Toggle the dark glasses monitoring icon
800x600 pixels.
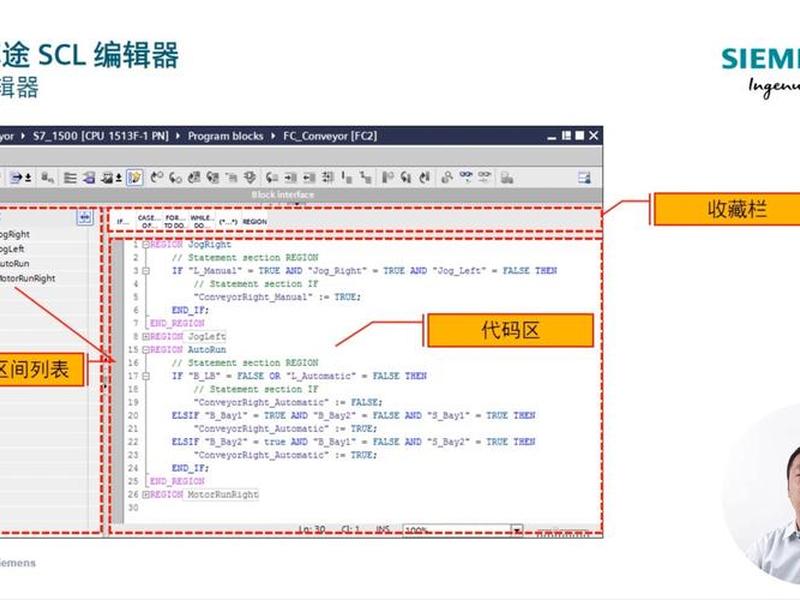coord(465,177)
